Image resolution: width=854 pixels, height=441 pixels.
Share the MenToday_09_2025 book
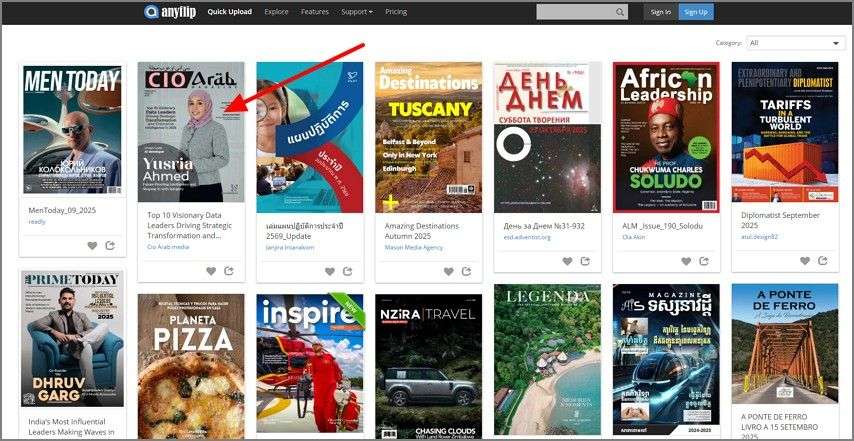point(110,246)
